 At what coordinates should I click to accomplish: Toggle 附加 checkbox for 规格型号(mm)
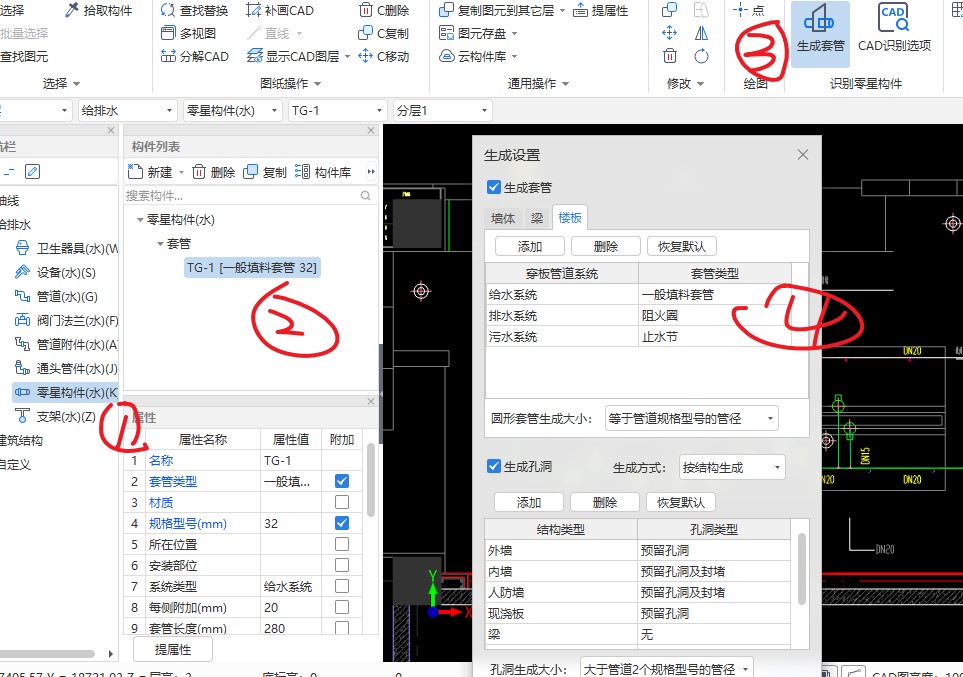click(341, 523)
